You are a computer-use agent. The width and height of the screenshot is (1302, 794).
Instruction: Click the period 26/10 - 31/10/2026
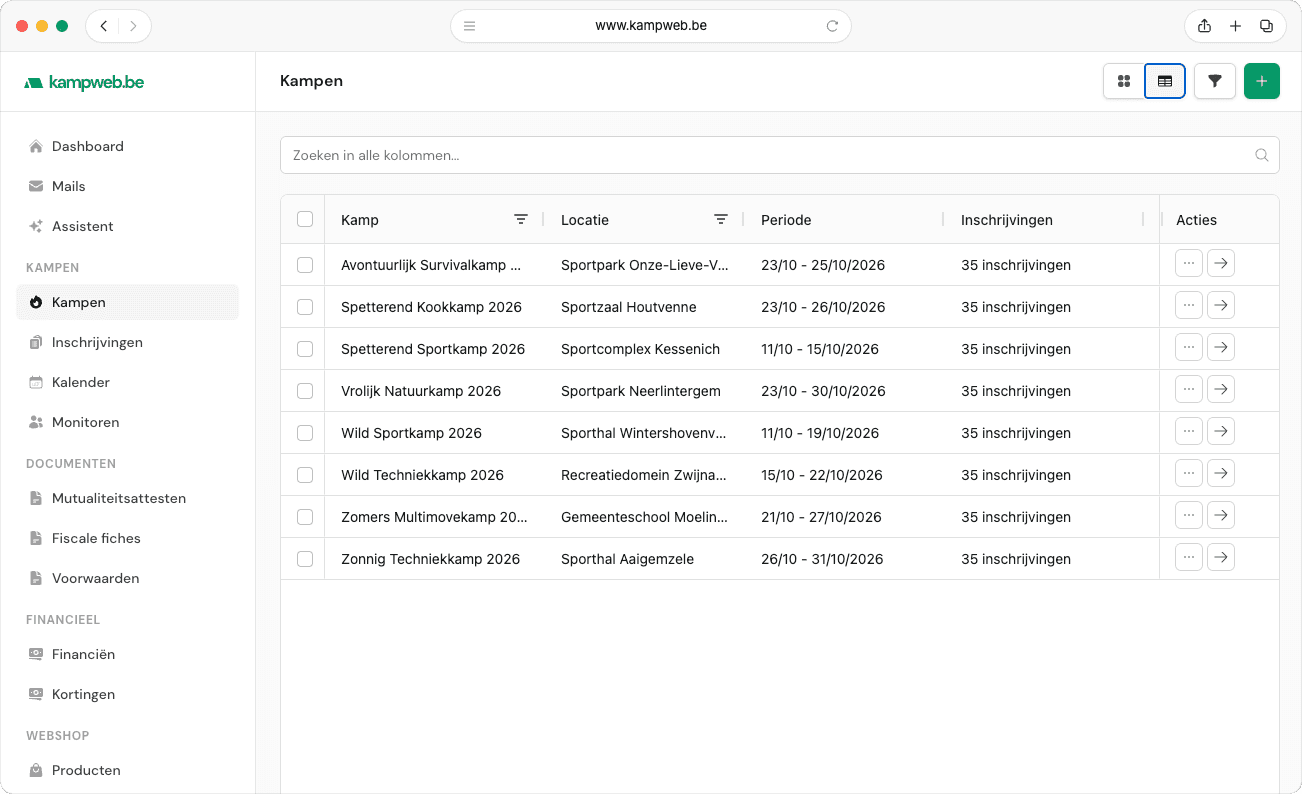822,559
